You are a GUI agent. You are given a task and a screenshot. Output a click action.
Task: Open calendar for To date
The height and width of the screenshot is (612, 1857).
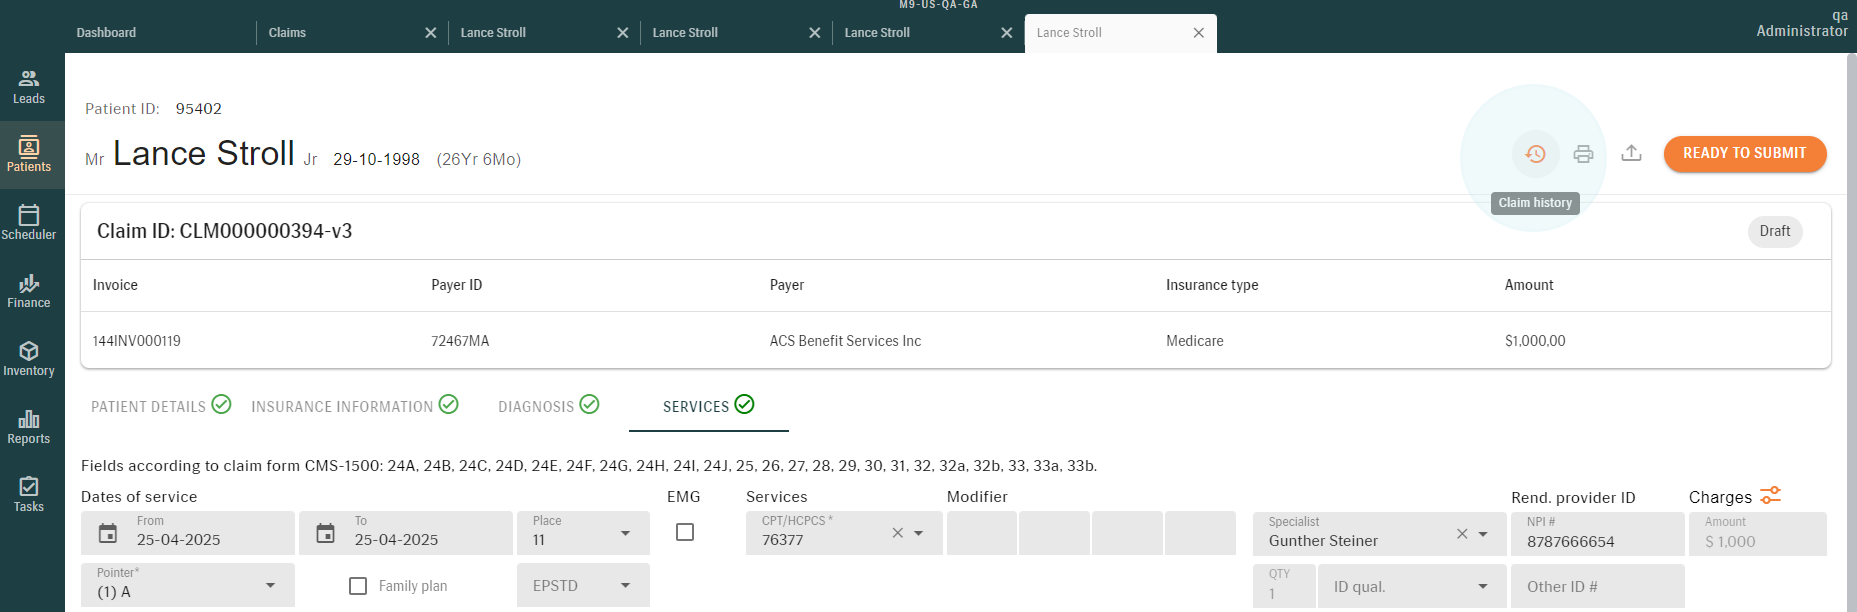(x=326, y=534)
